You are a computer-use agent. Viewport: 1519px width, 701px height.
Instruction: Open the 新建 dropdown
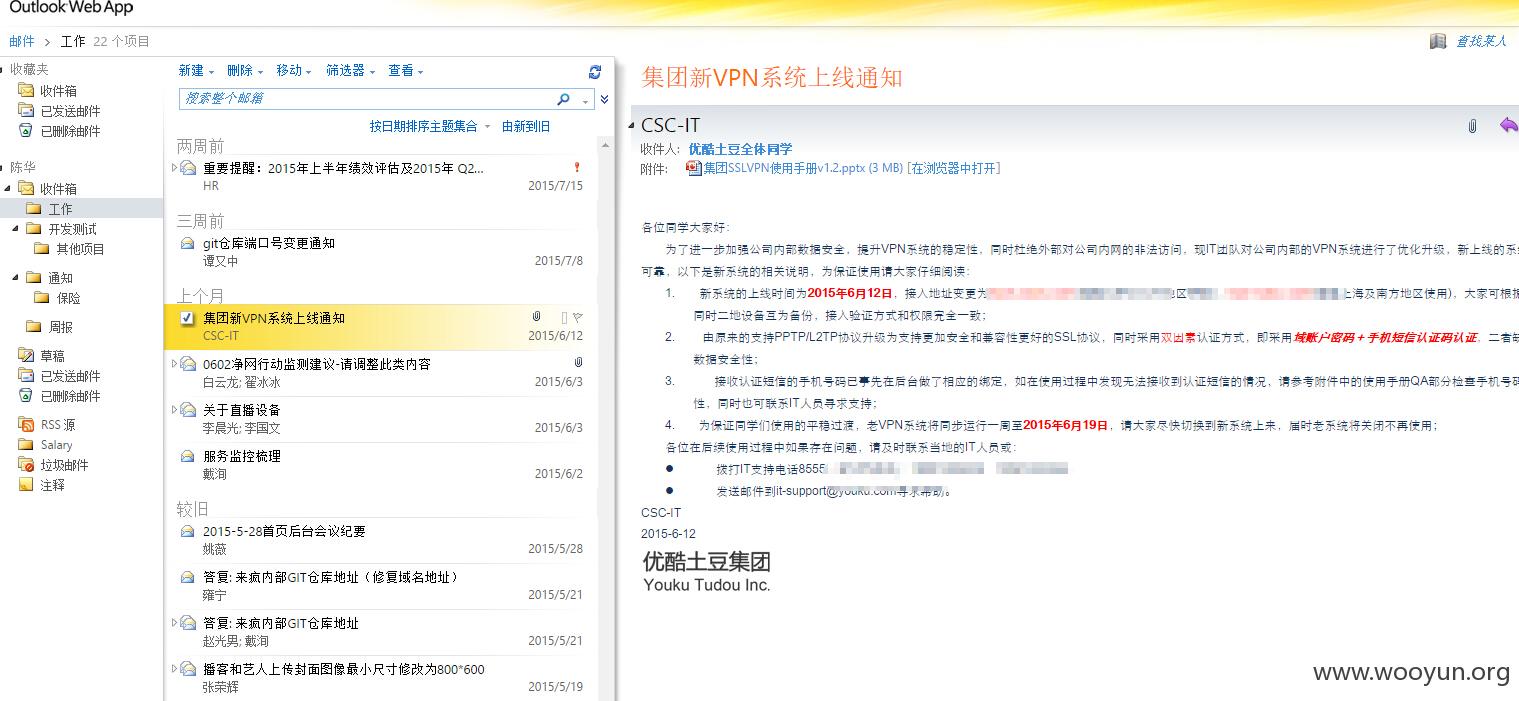[196, 71]
